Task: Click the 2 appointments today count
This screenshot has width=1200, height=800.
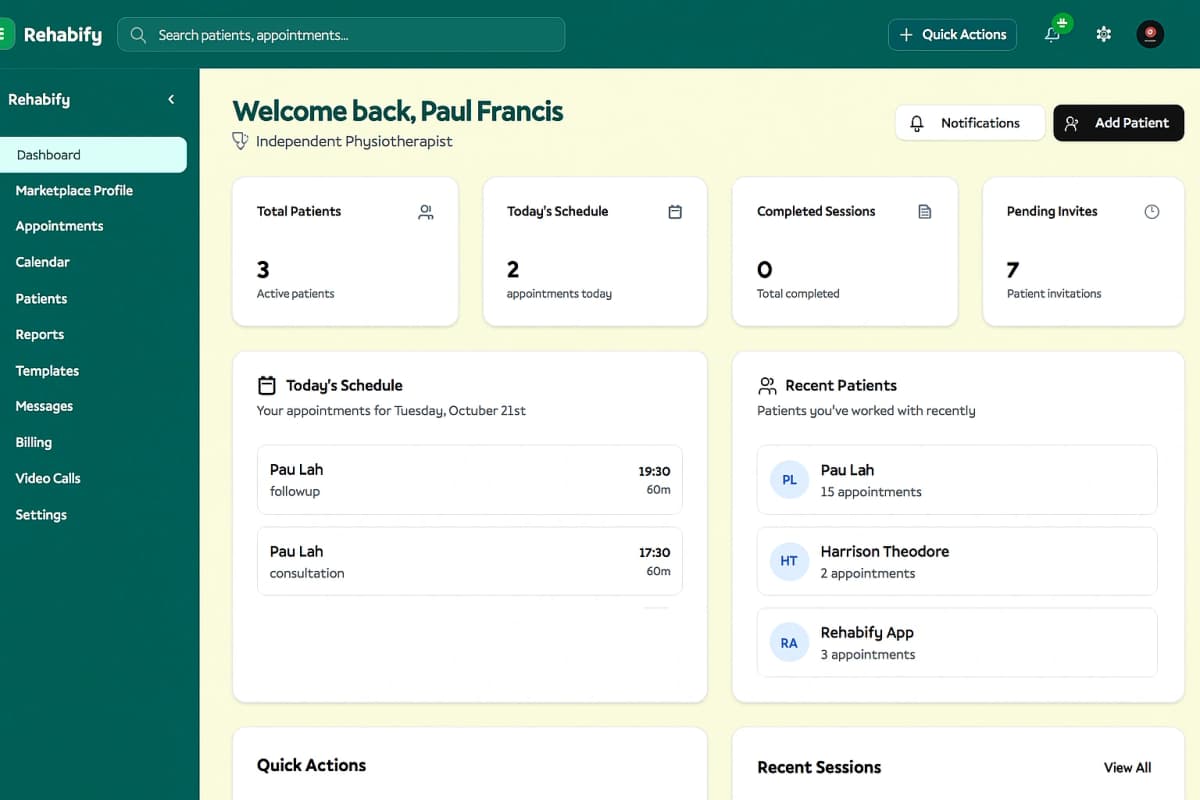Action: 513,270
